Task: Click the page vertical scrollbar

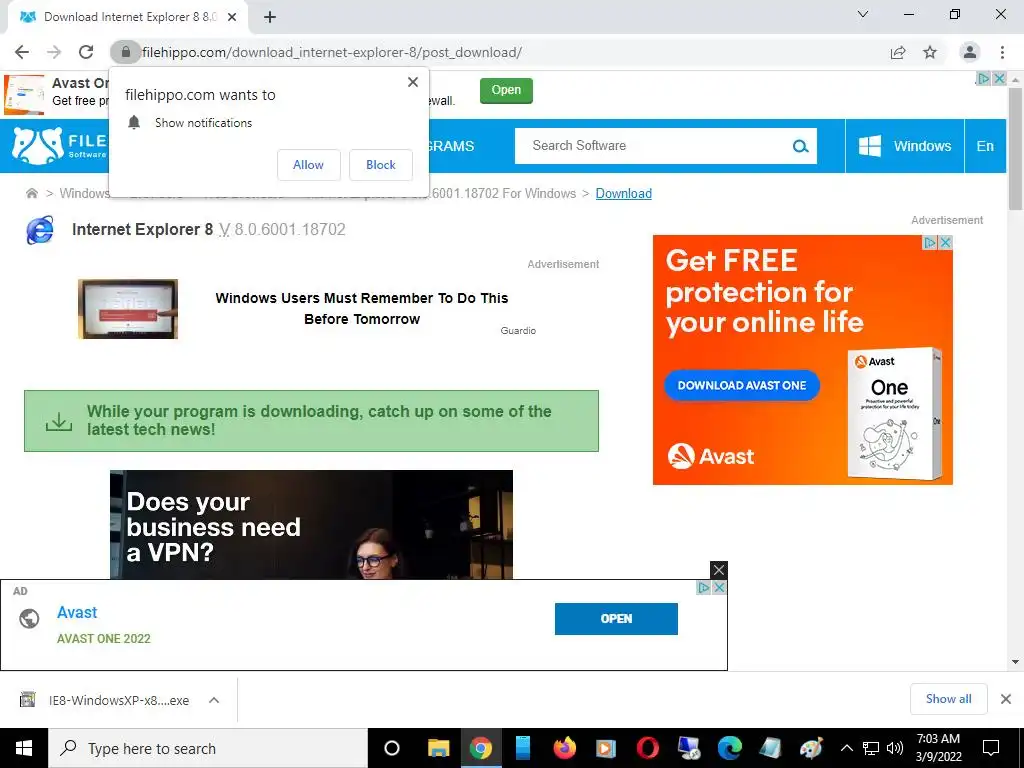Action: click(x=1015, y=149)
